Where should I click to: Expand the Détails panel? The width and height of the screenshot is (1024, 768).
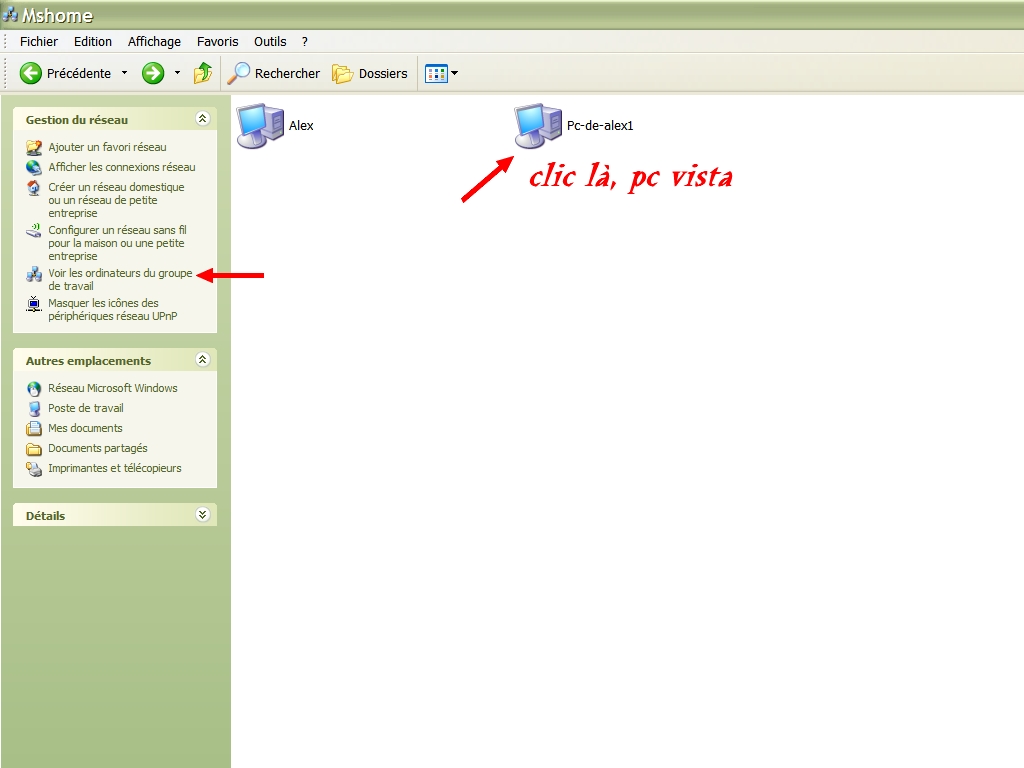203,515
